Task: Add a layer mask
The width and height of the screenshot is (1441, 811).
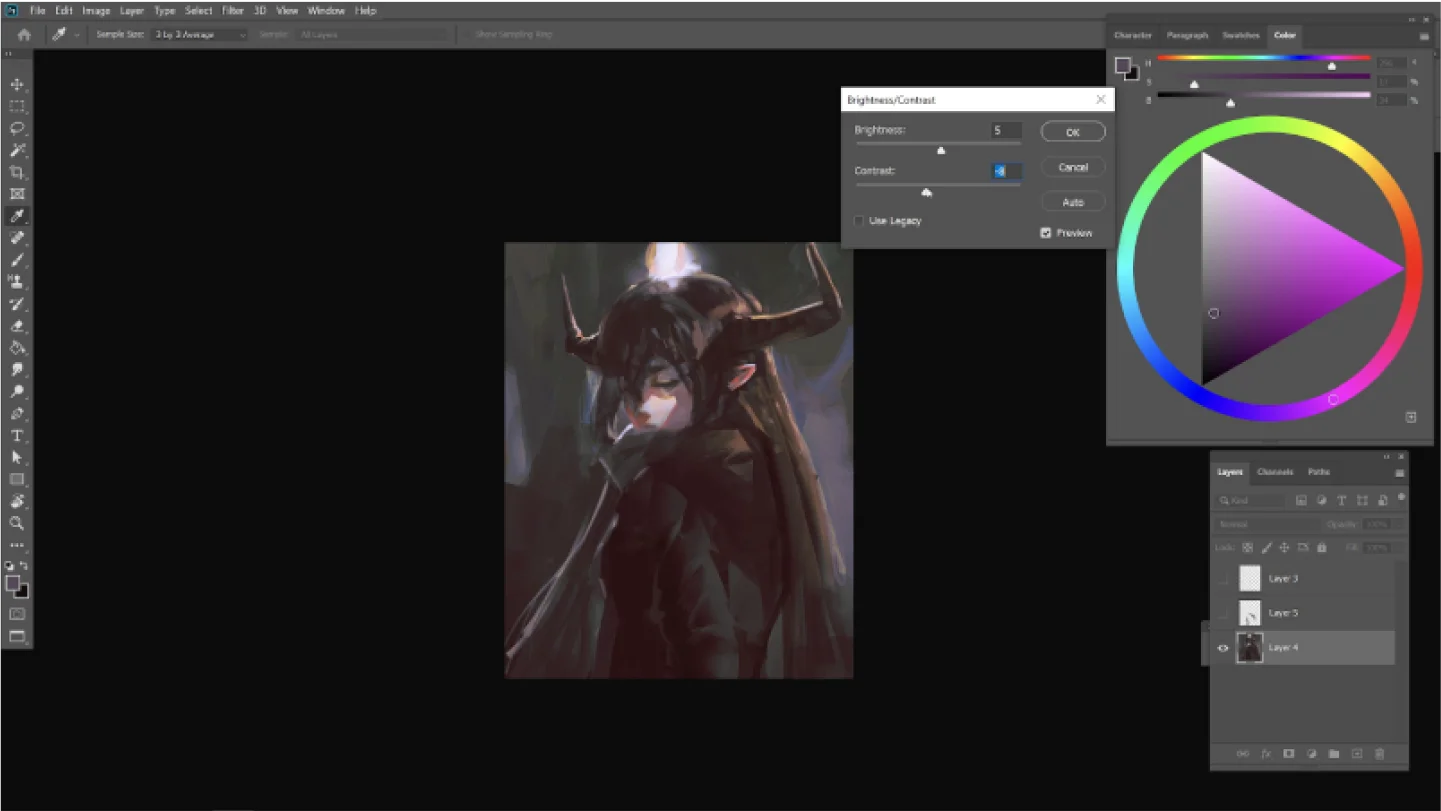Action: 1289,754
